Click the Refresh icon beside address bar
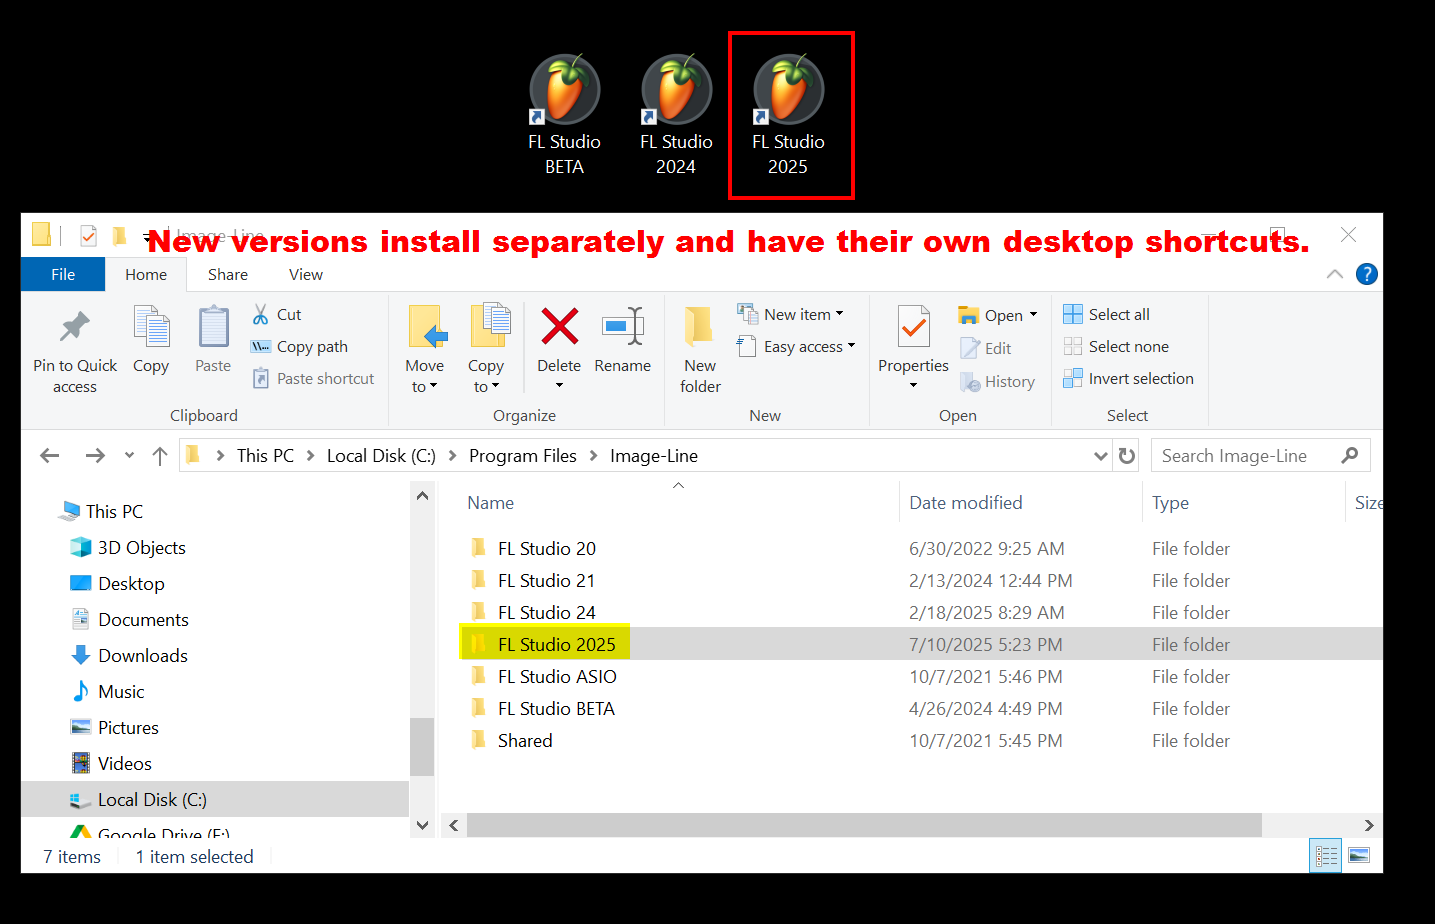This screenshot has height=924, width=1435. tap(1127, 456)
